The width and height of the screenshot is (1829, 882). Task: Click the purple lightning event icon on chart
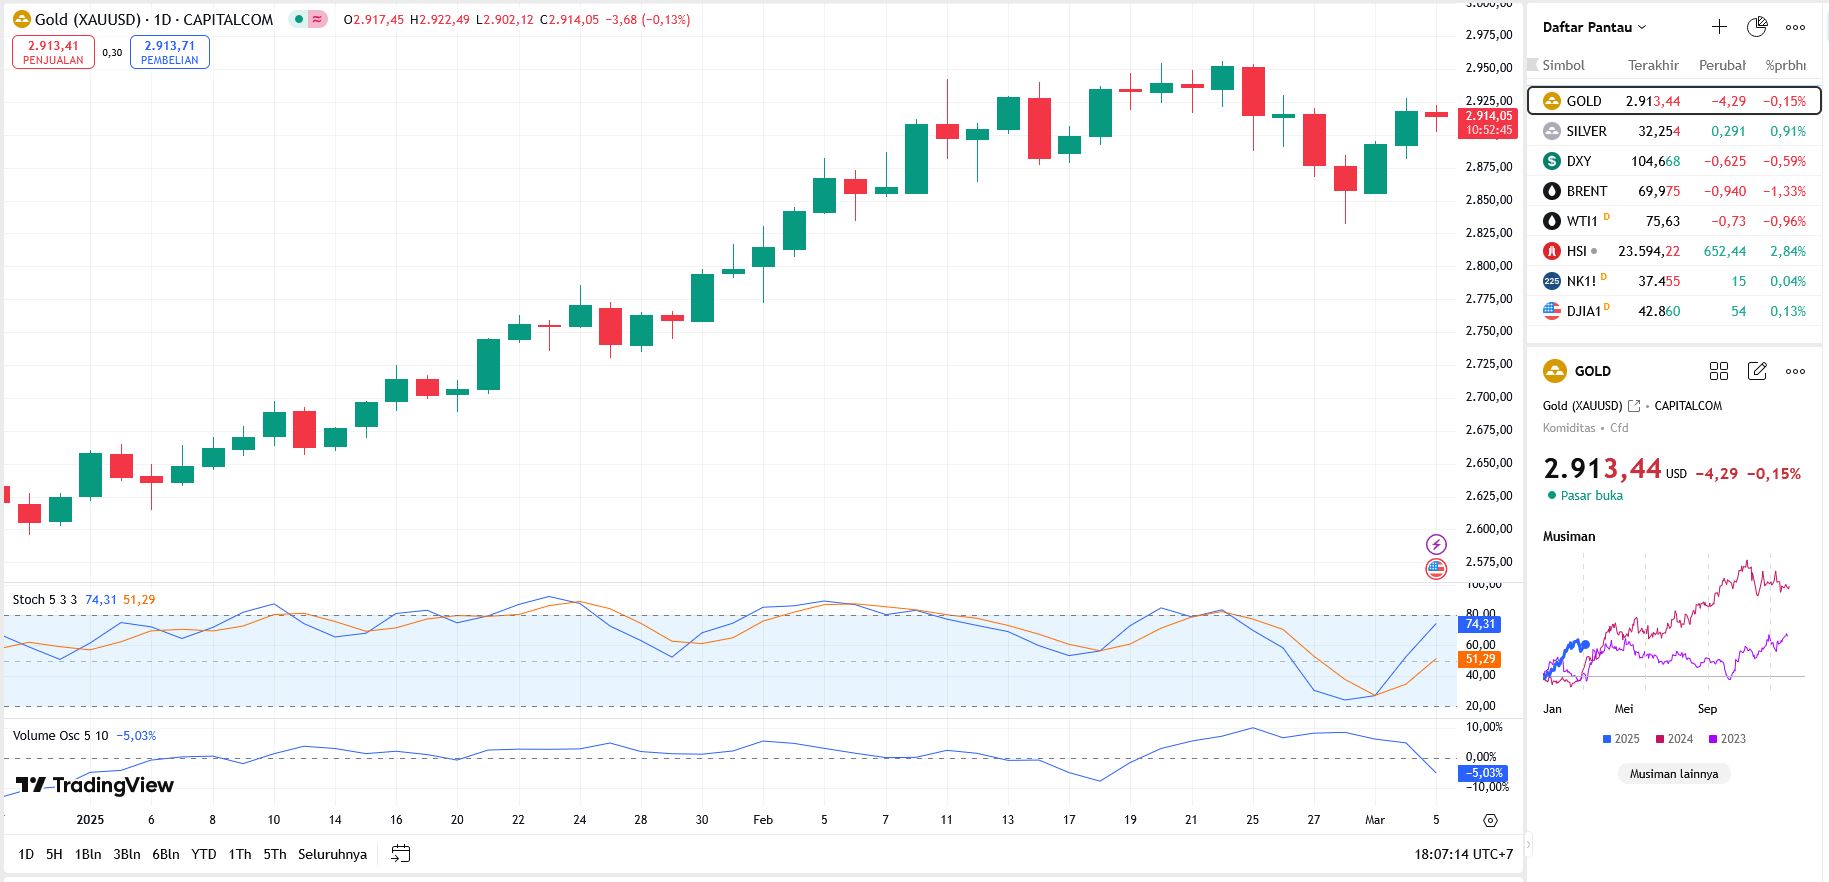pyautogui.click(x=1436, y=544)
